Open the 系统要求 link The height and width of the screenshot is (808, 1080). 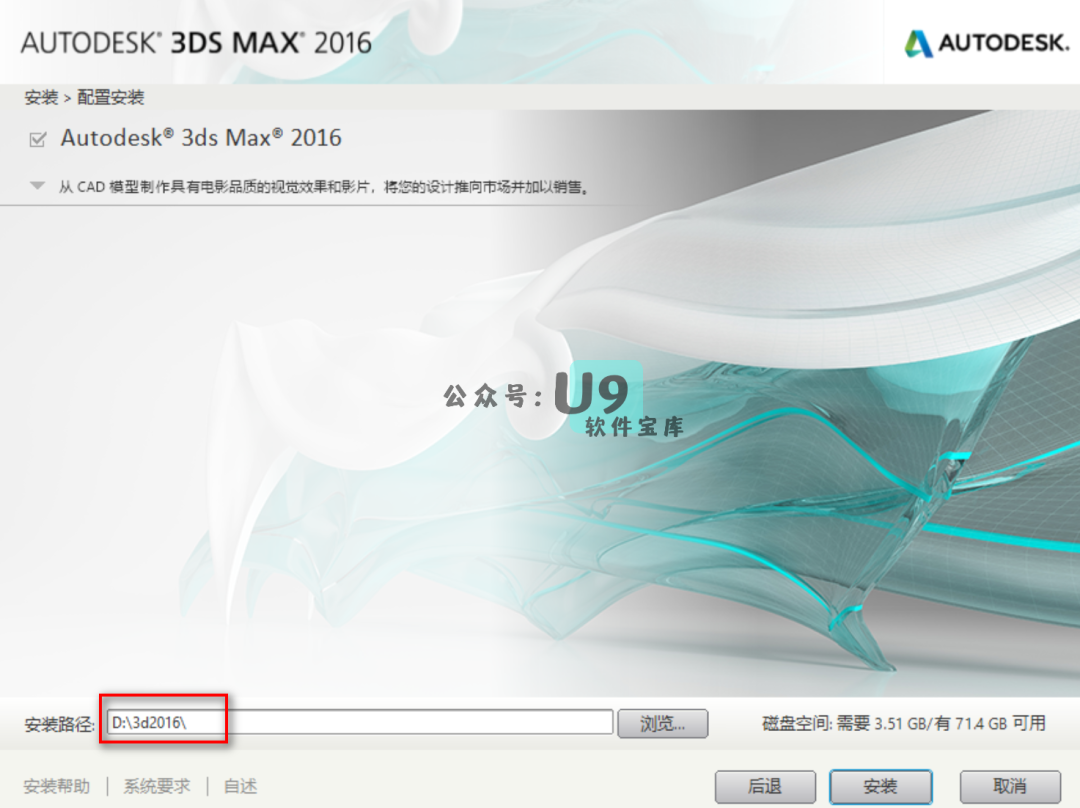pyautogui.click(x=157, y=786)
